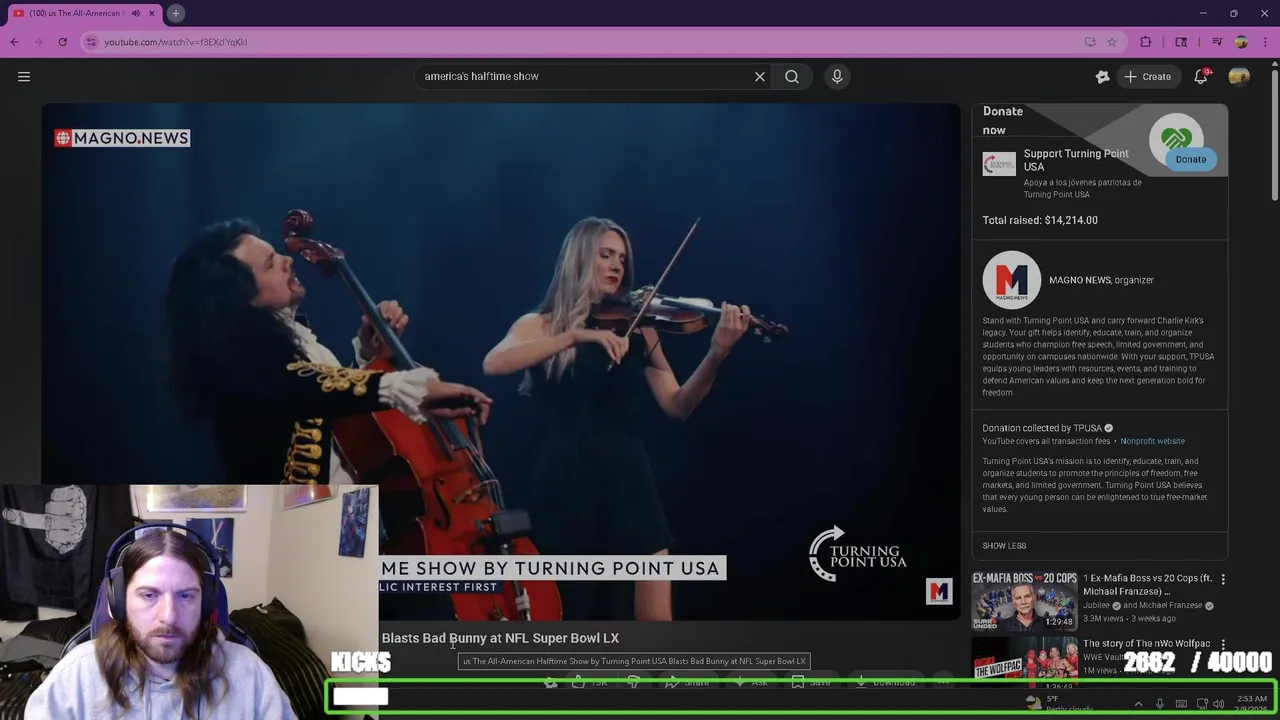The width and height of the screenshot is (1280, 720).
Task: Open the Nonprofit website link
Action: pos(1152,441)
